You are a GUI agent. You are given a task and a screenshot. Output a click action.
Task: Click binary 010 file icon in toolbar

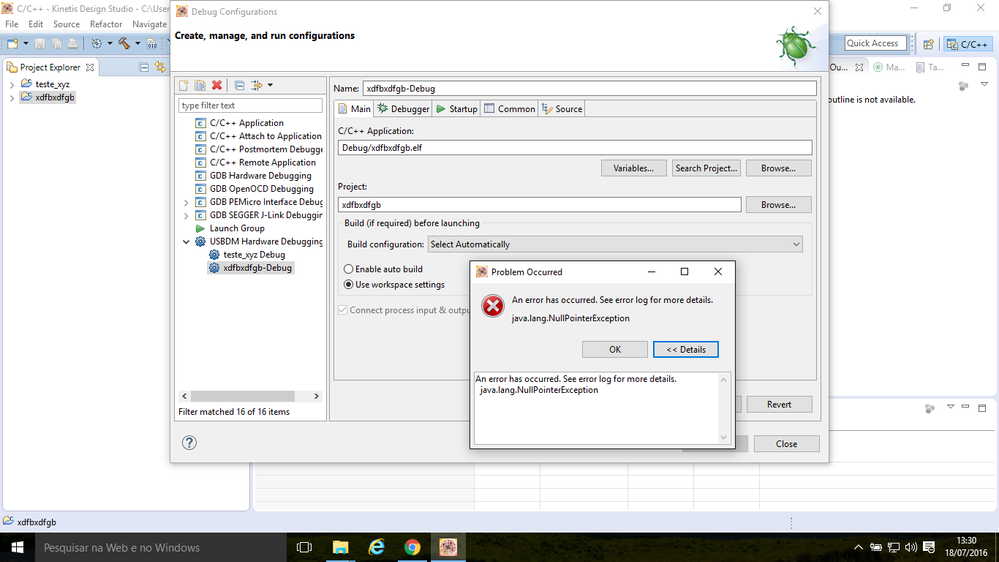(x=152, y=43)
